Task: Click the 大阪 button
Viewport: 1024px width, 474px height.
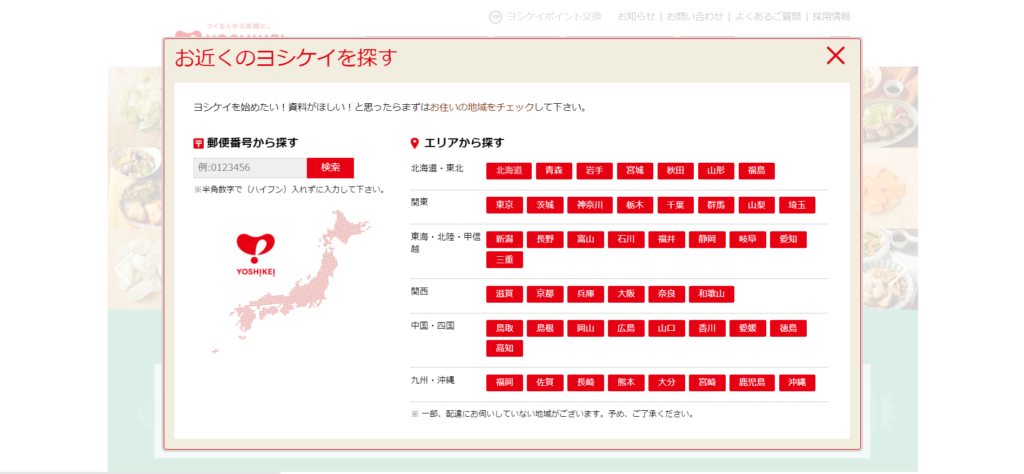Action: pos(626,294)
